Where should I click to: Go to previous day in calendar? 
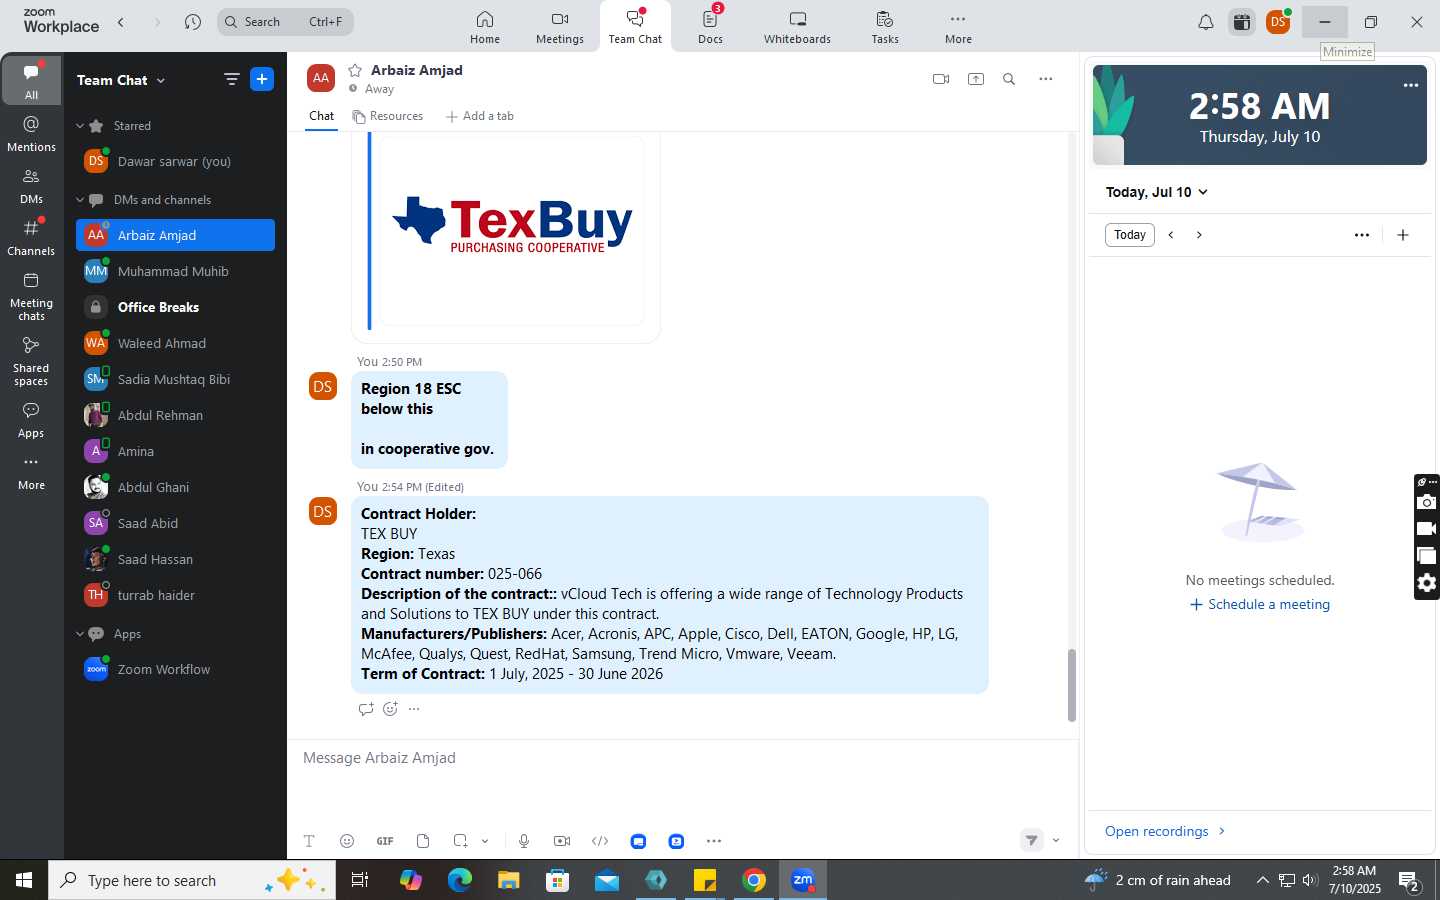[x=1171, y=235]
